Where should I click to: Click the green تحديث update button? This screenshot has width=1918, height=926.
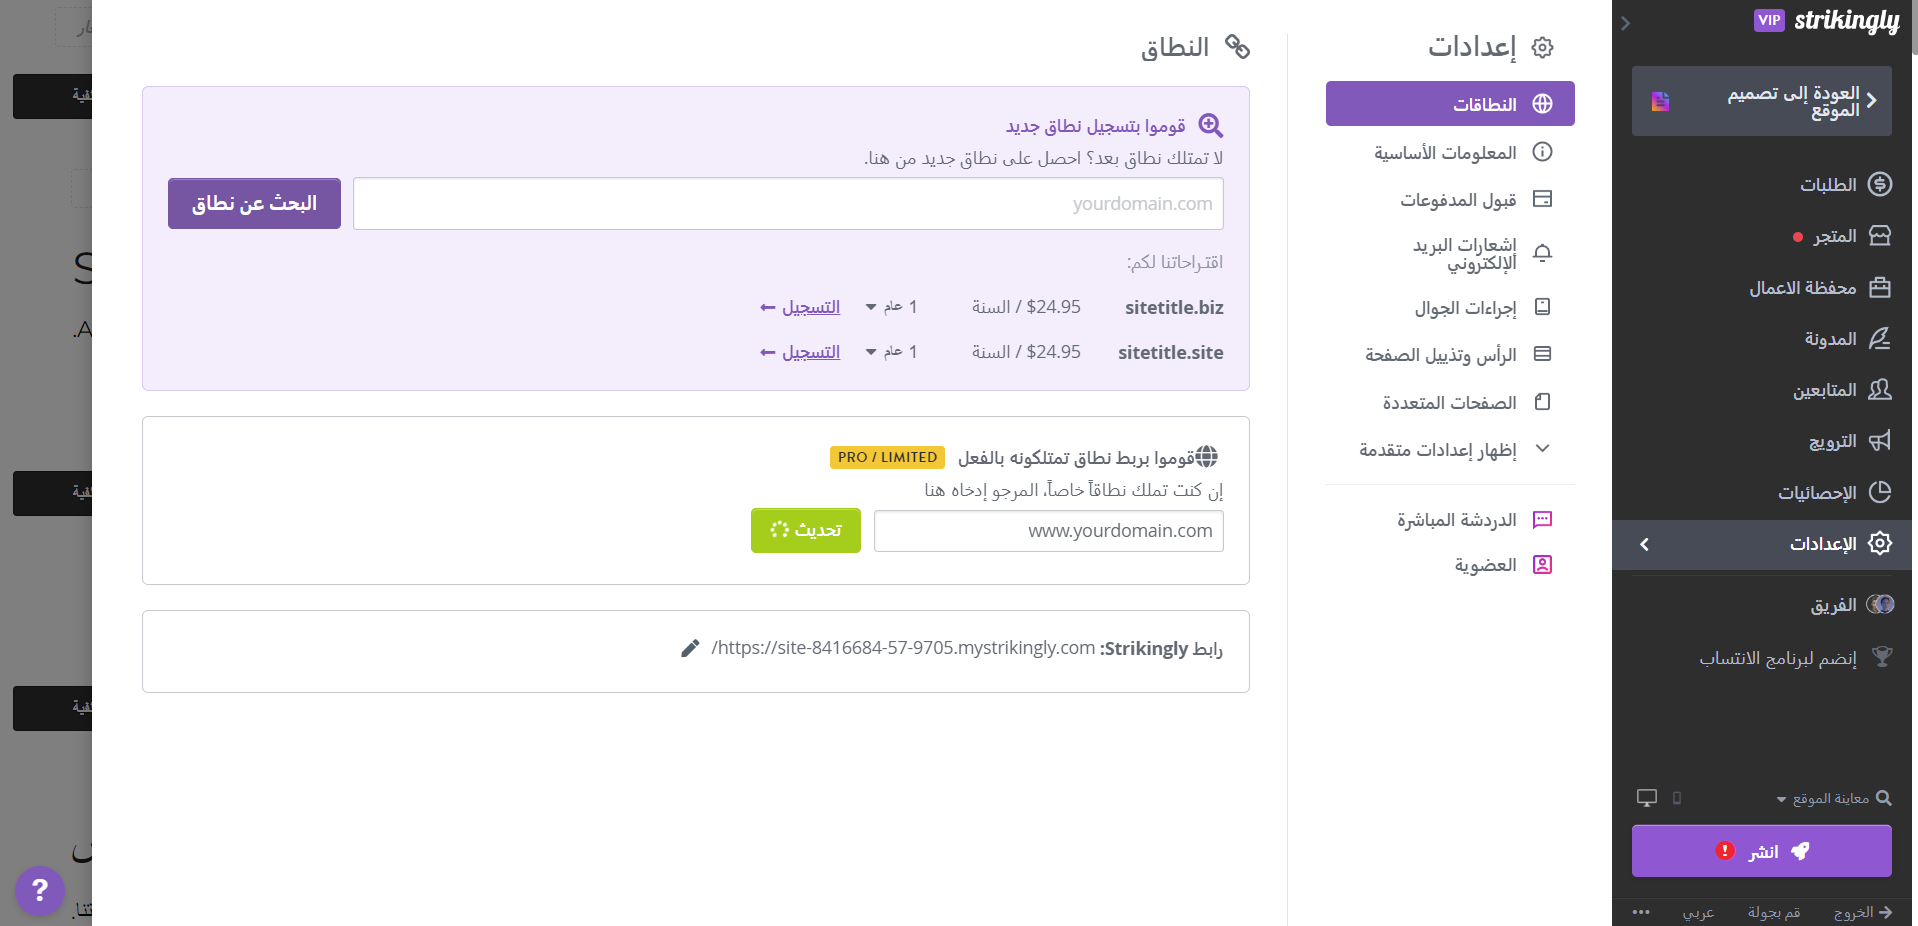[806, 530]
